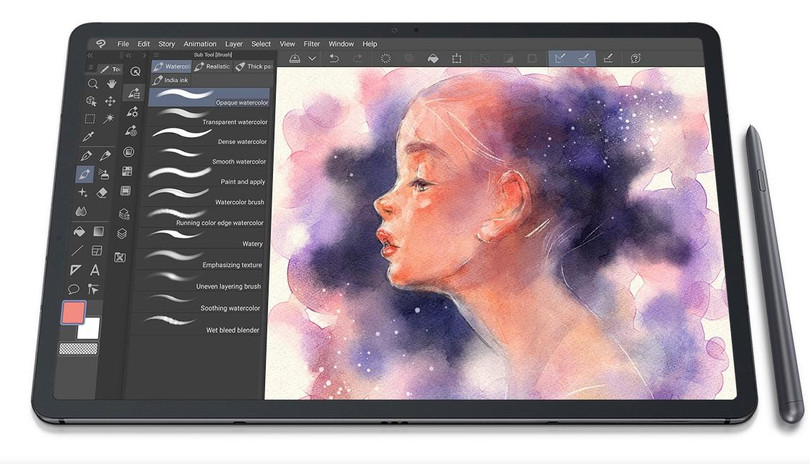Viewport: 810px width, 464px height.
Task: Select the Airbrush tool
Action: tap(104, 175)
